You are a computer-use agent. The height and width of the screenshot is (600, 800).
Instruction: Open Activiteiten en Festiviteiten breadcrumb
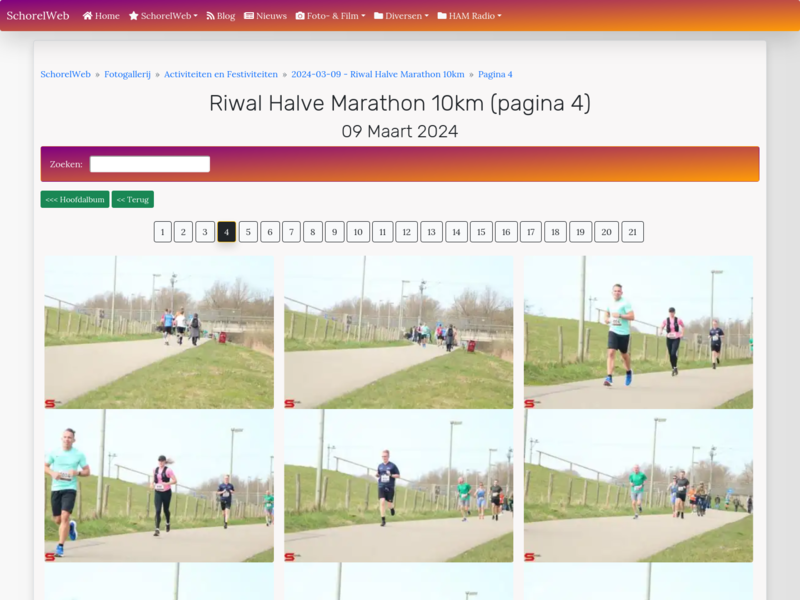pyautogui.click(x=221, y=74)
